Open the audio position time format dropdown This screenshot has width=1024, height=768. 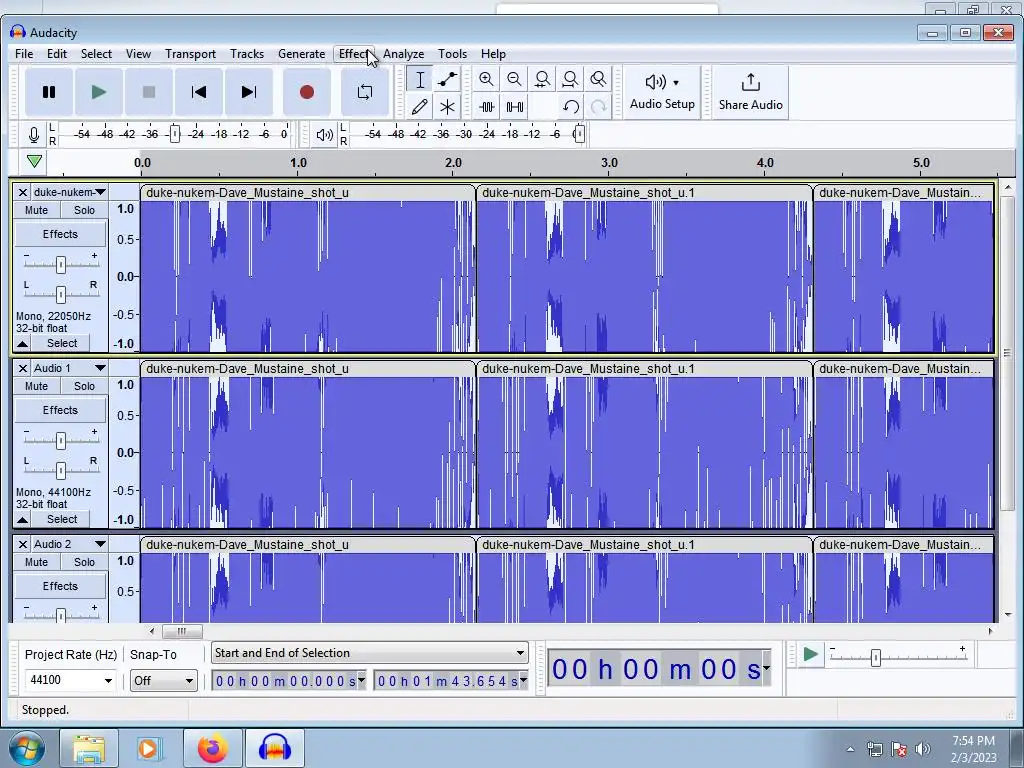(x=766, y=669)
